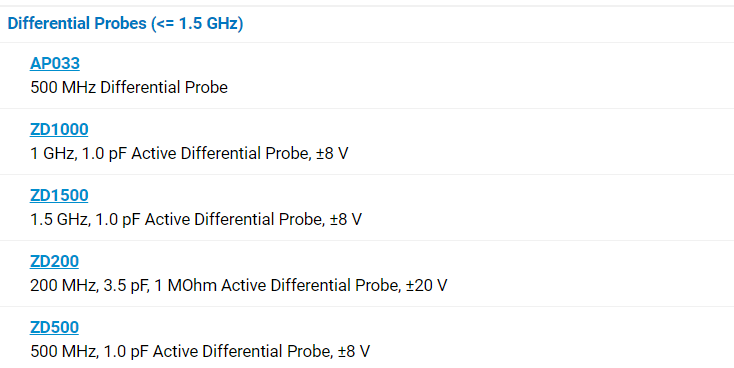Collapse the Differential Probes section heading
Viewport: 734px width, 368px height.
[x=125, y=23]
